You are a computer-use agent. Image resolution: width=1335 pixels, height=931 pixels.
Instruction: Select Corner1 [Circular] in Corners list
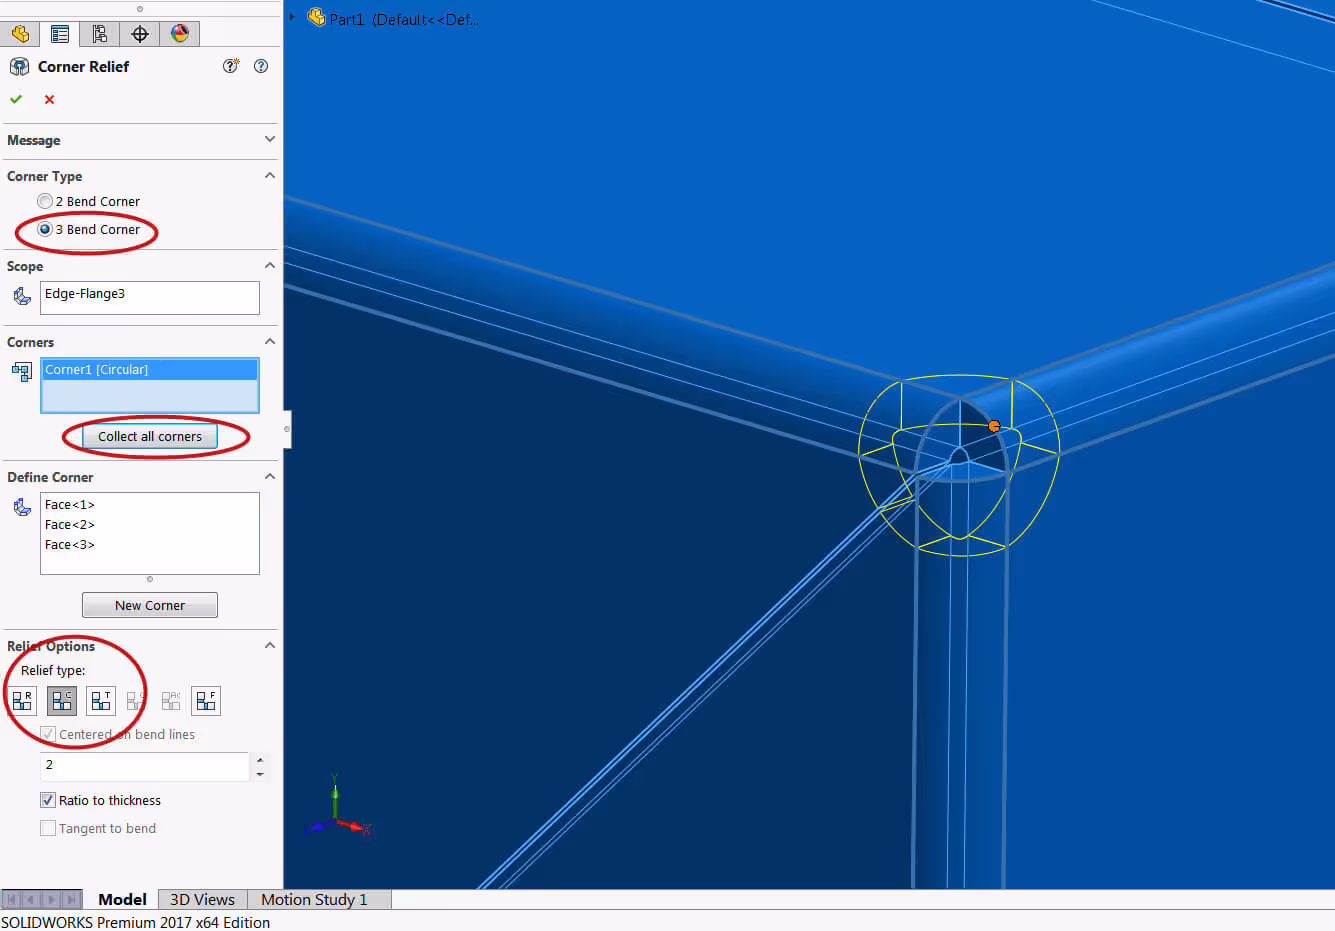coord(150,369)
